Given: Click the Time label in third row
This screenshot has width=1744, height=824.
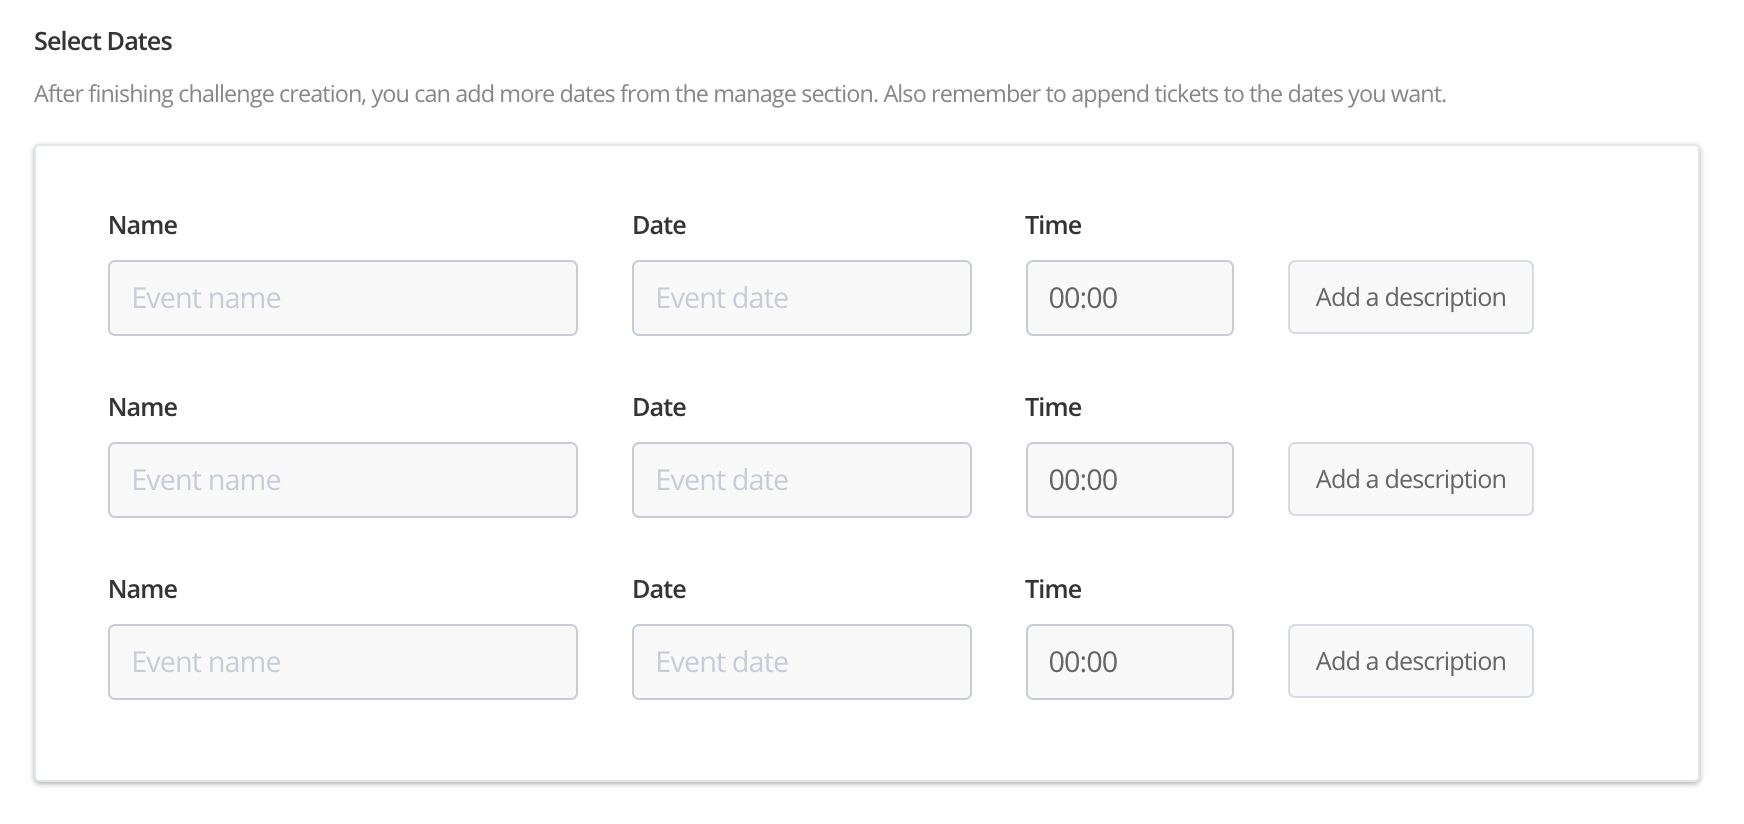Looking at the screenshot, I should pyautogui.click(x=1053, y=589).
